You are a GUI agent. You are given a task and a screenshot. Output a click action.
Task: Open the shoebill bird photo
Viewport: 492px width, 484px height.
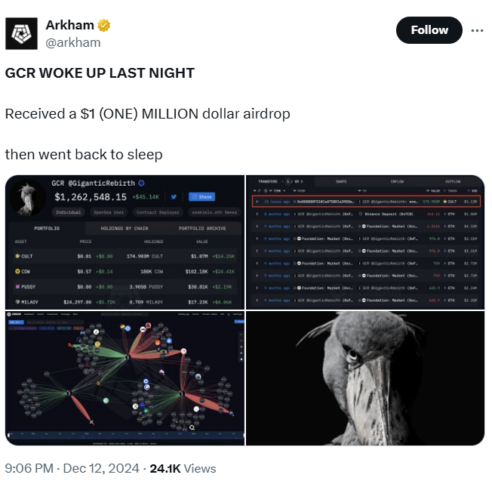point(365,378)
